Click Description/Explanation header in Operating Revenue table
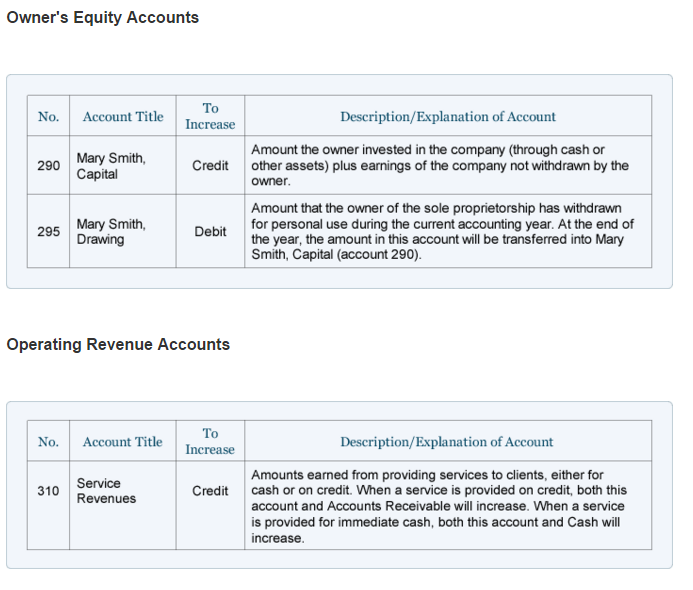693x590 pixels. click(447, 441)
